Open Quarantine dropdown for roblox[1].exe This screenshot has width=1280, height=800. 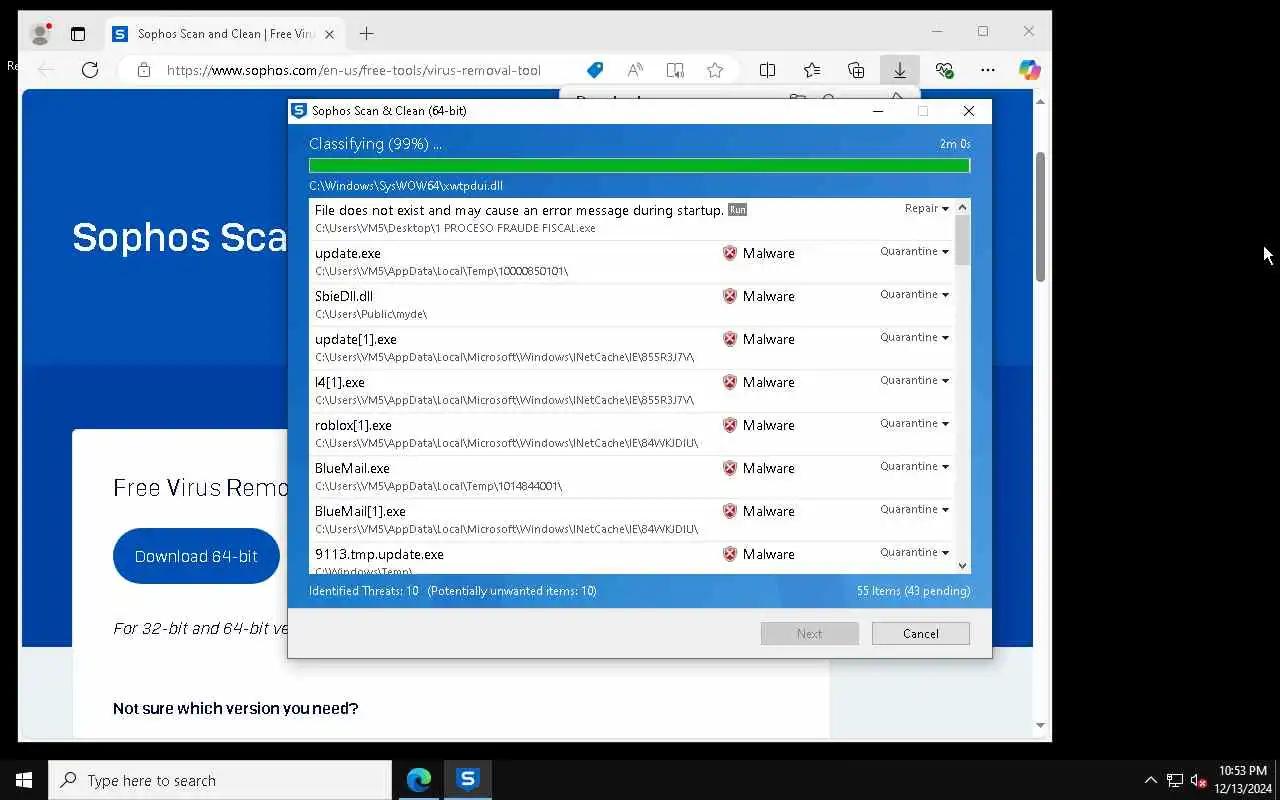click(x=914, y=423)
